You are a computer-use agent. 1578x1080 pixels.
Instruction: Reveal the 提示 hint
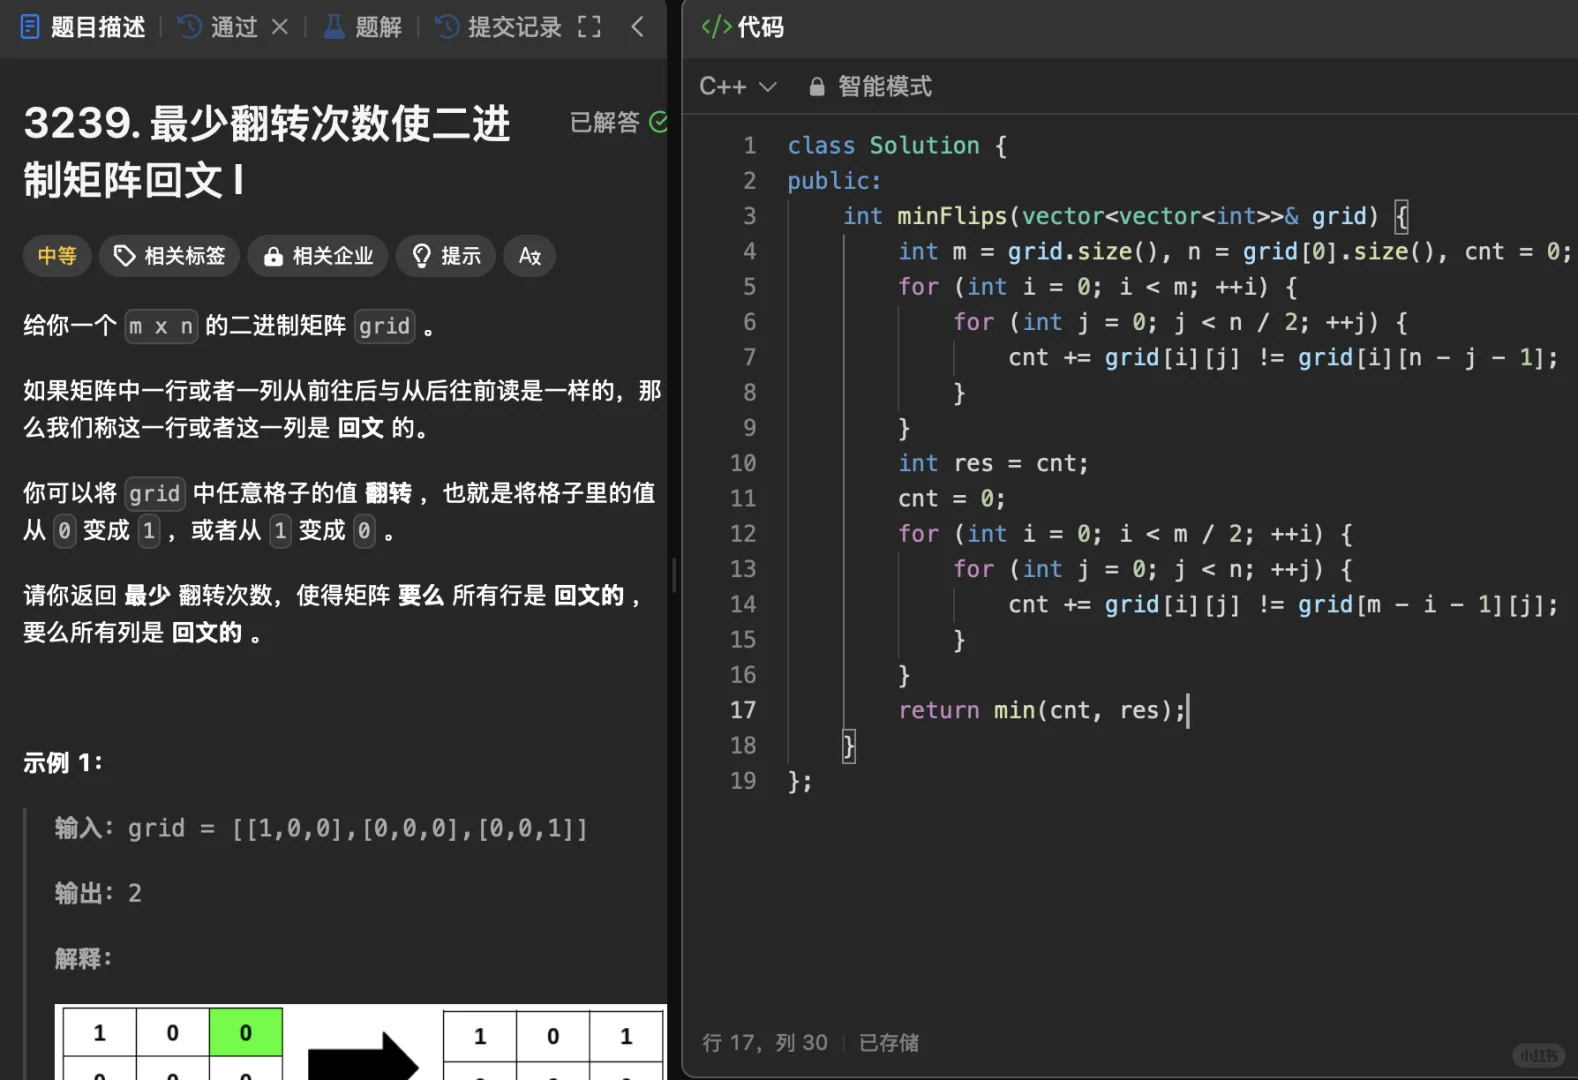(x=446, y=256)
